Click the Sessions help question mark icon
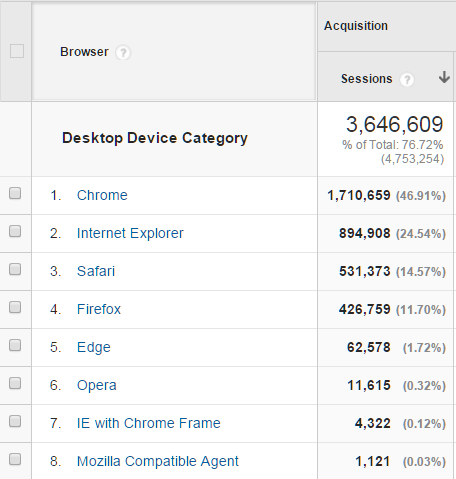456x479 pixels. click(x=407, y=80)
